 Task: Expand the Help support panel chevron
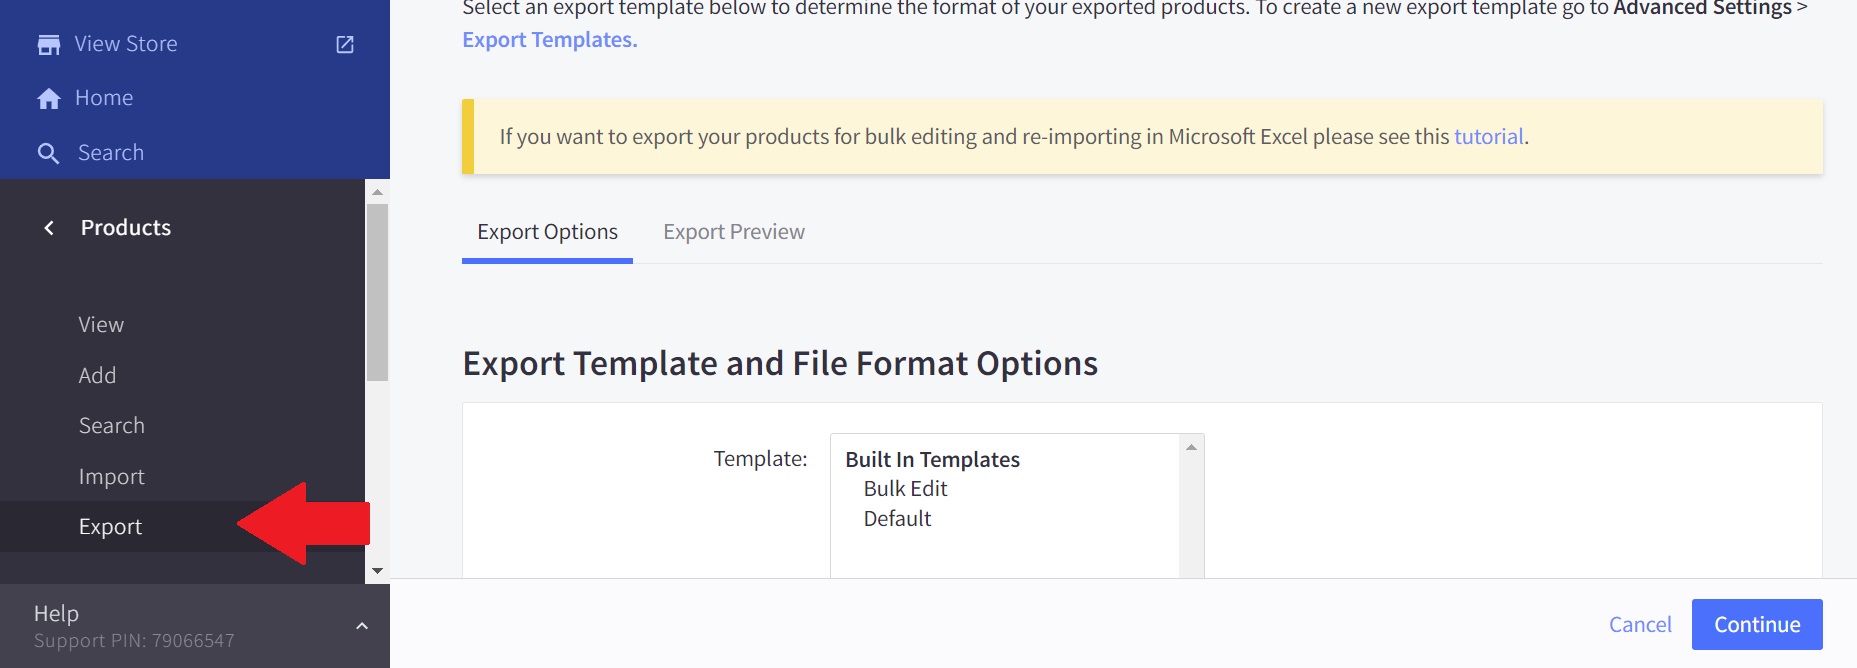tap(362, 626)
